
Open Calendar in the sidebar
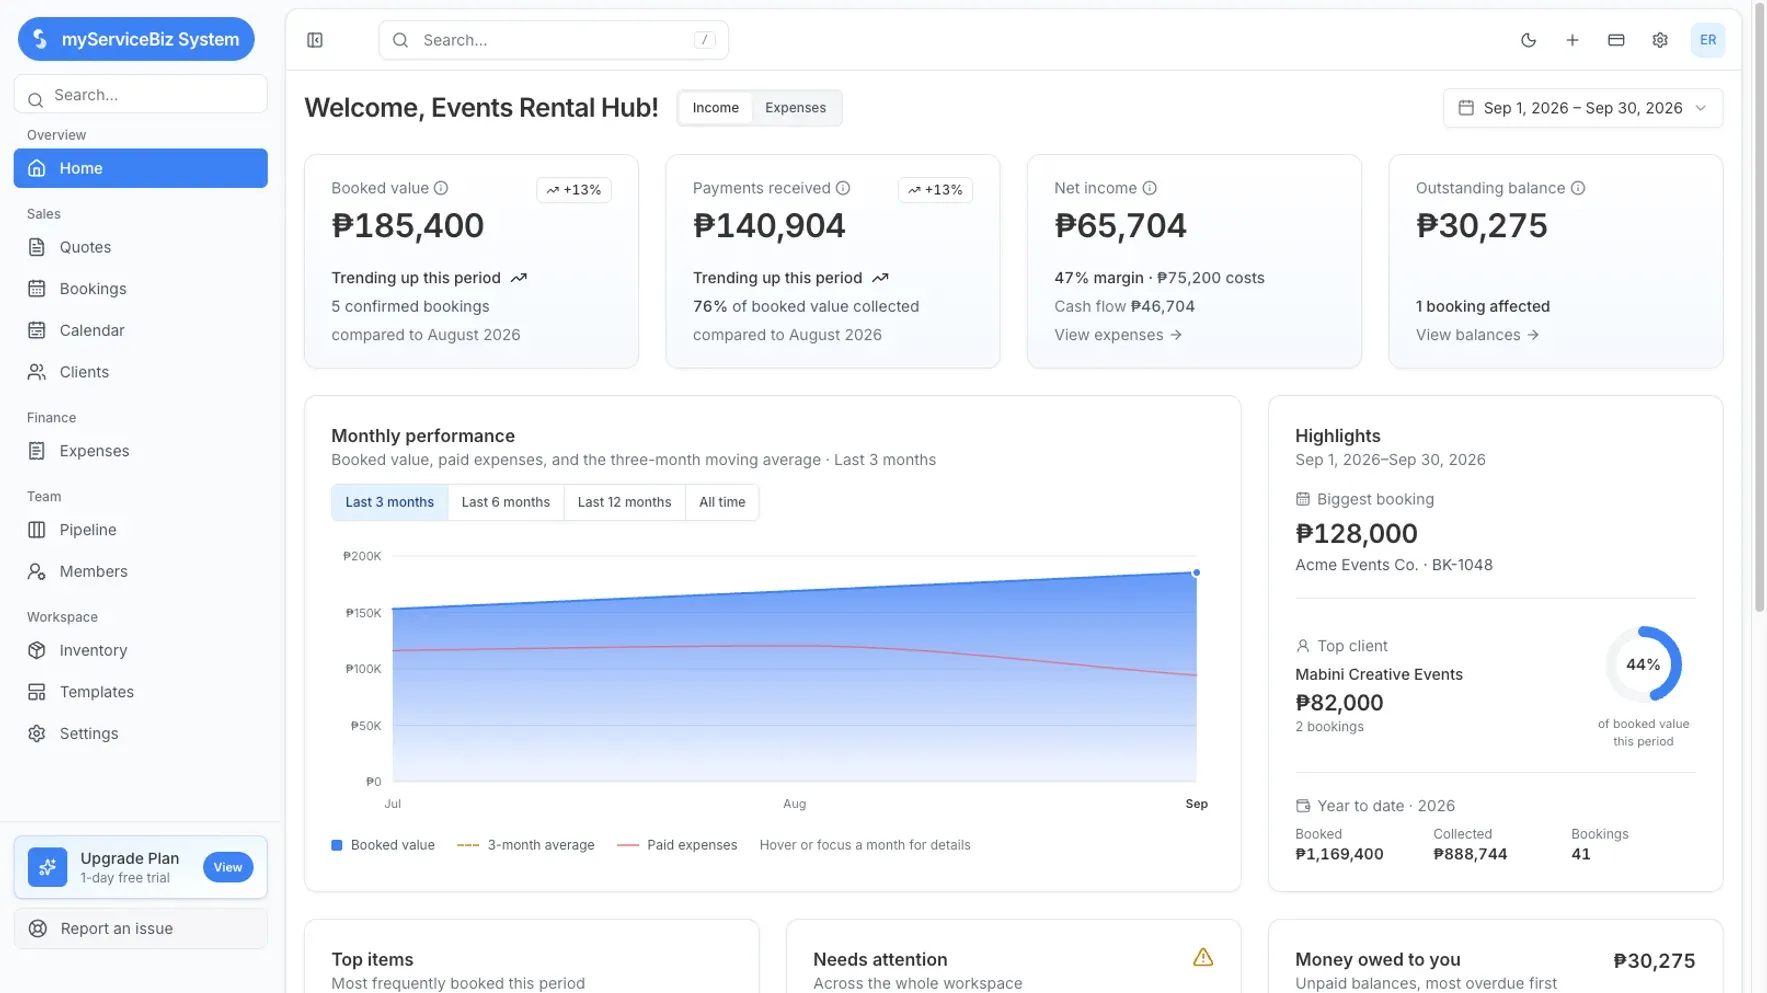point(140,330)
